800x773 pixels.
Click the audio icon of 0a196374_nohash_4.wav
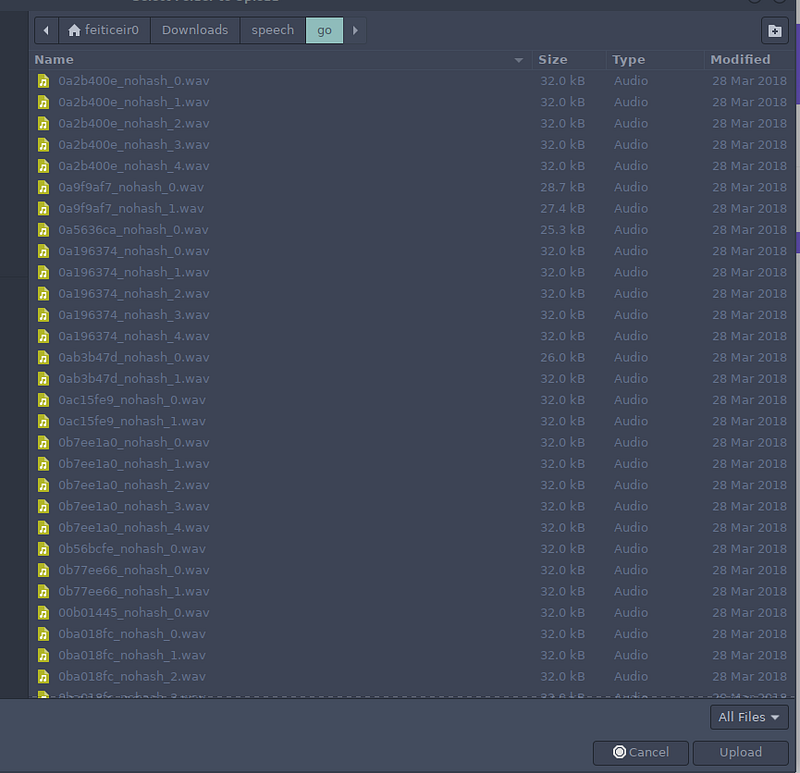pyautogui.click(x=43, y=336)
